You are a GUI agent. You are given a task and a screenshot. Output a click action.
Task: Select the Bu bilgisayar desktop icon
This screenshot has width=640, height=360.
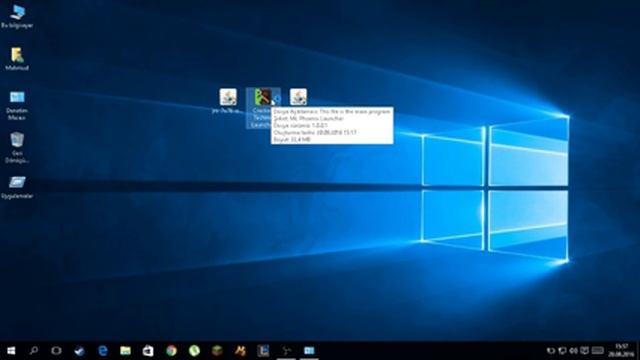point(17,17)
